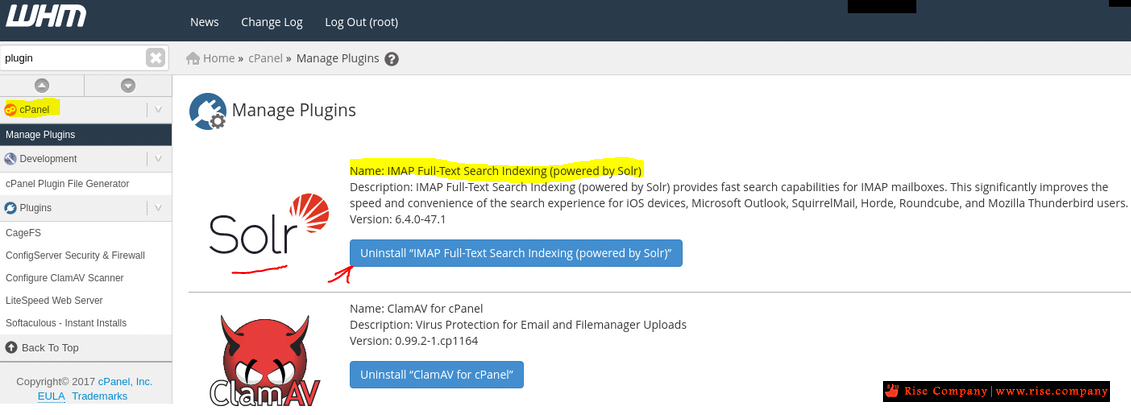Click the Name: ClamAV for cPanel text

416,309
